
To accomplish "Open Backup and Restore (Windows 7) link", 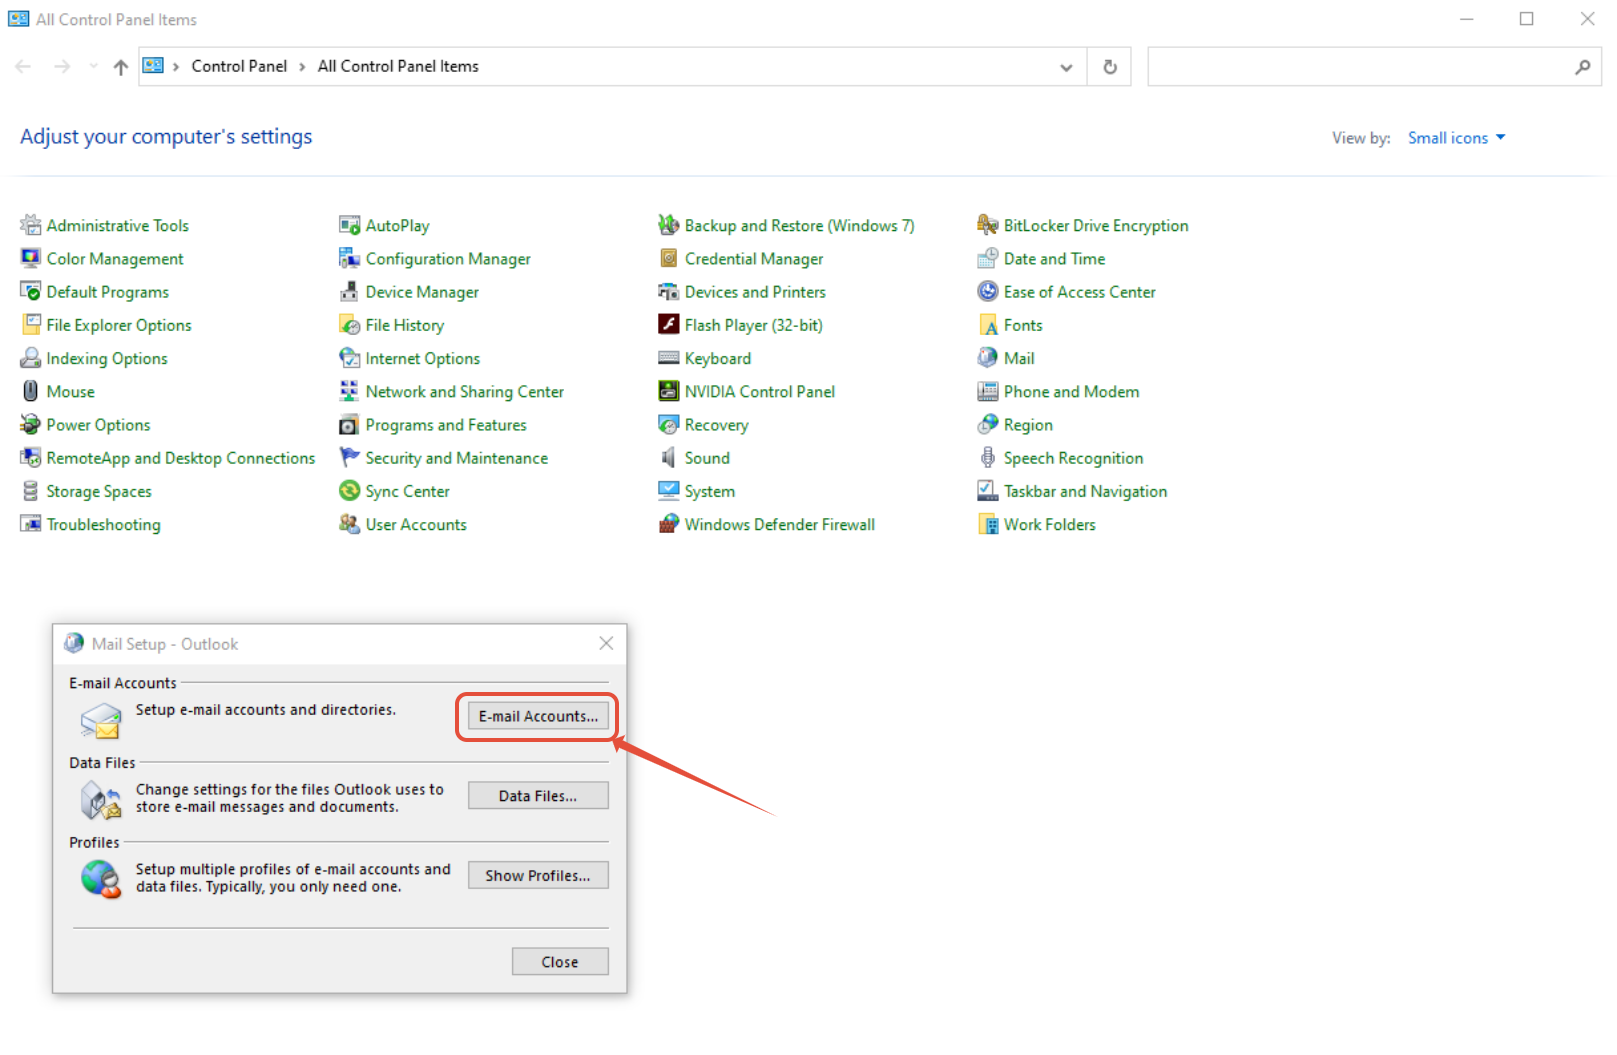I will click(800, 226).
